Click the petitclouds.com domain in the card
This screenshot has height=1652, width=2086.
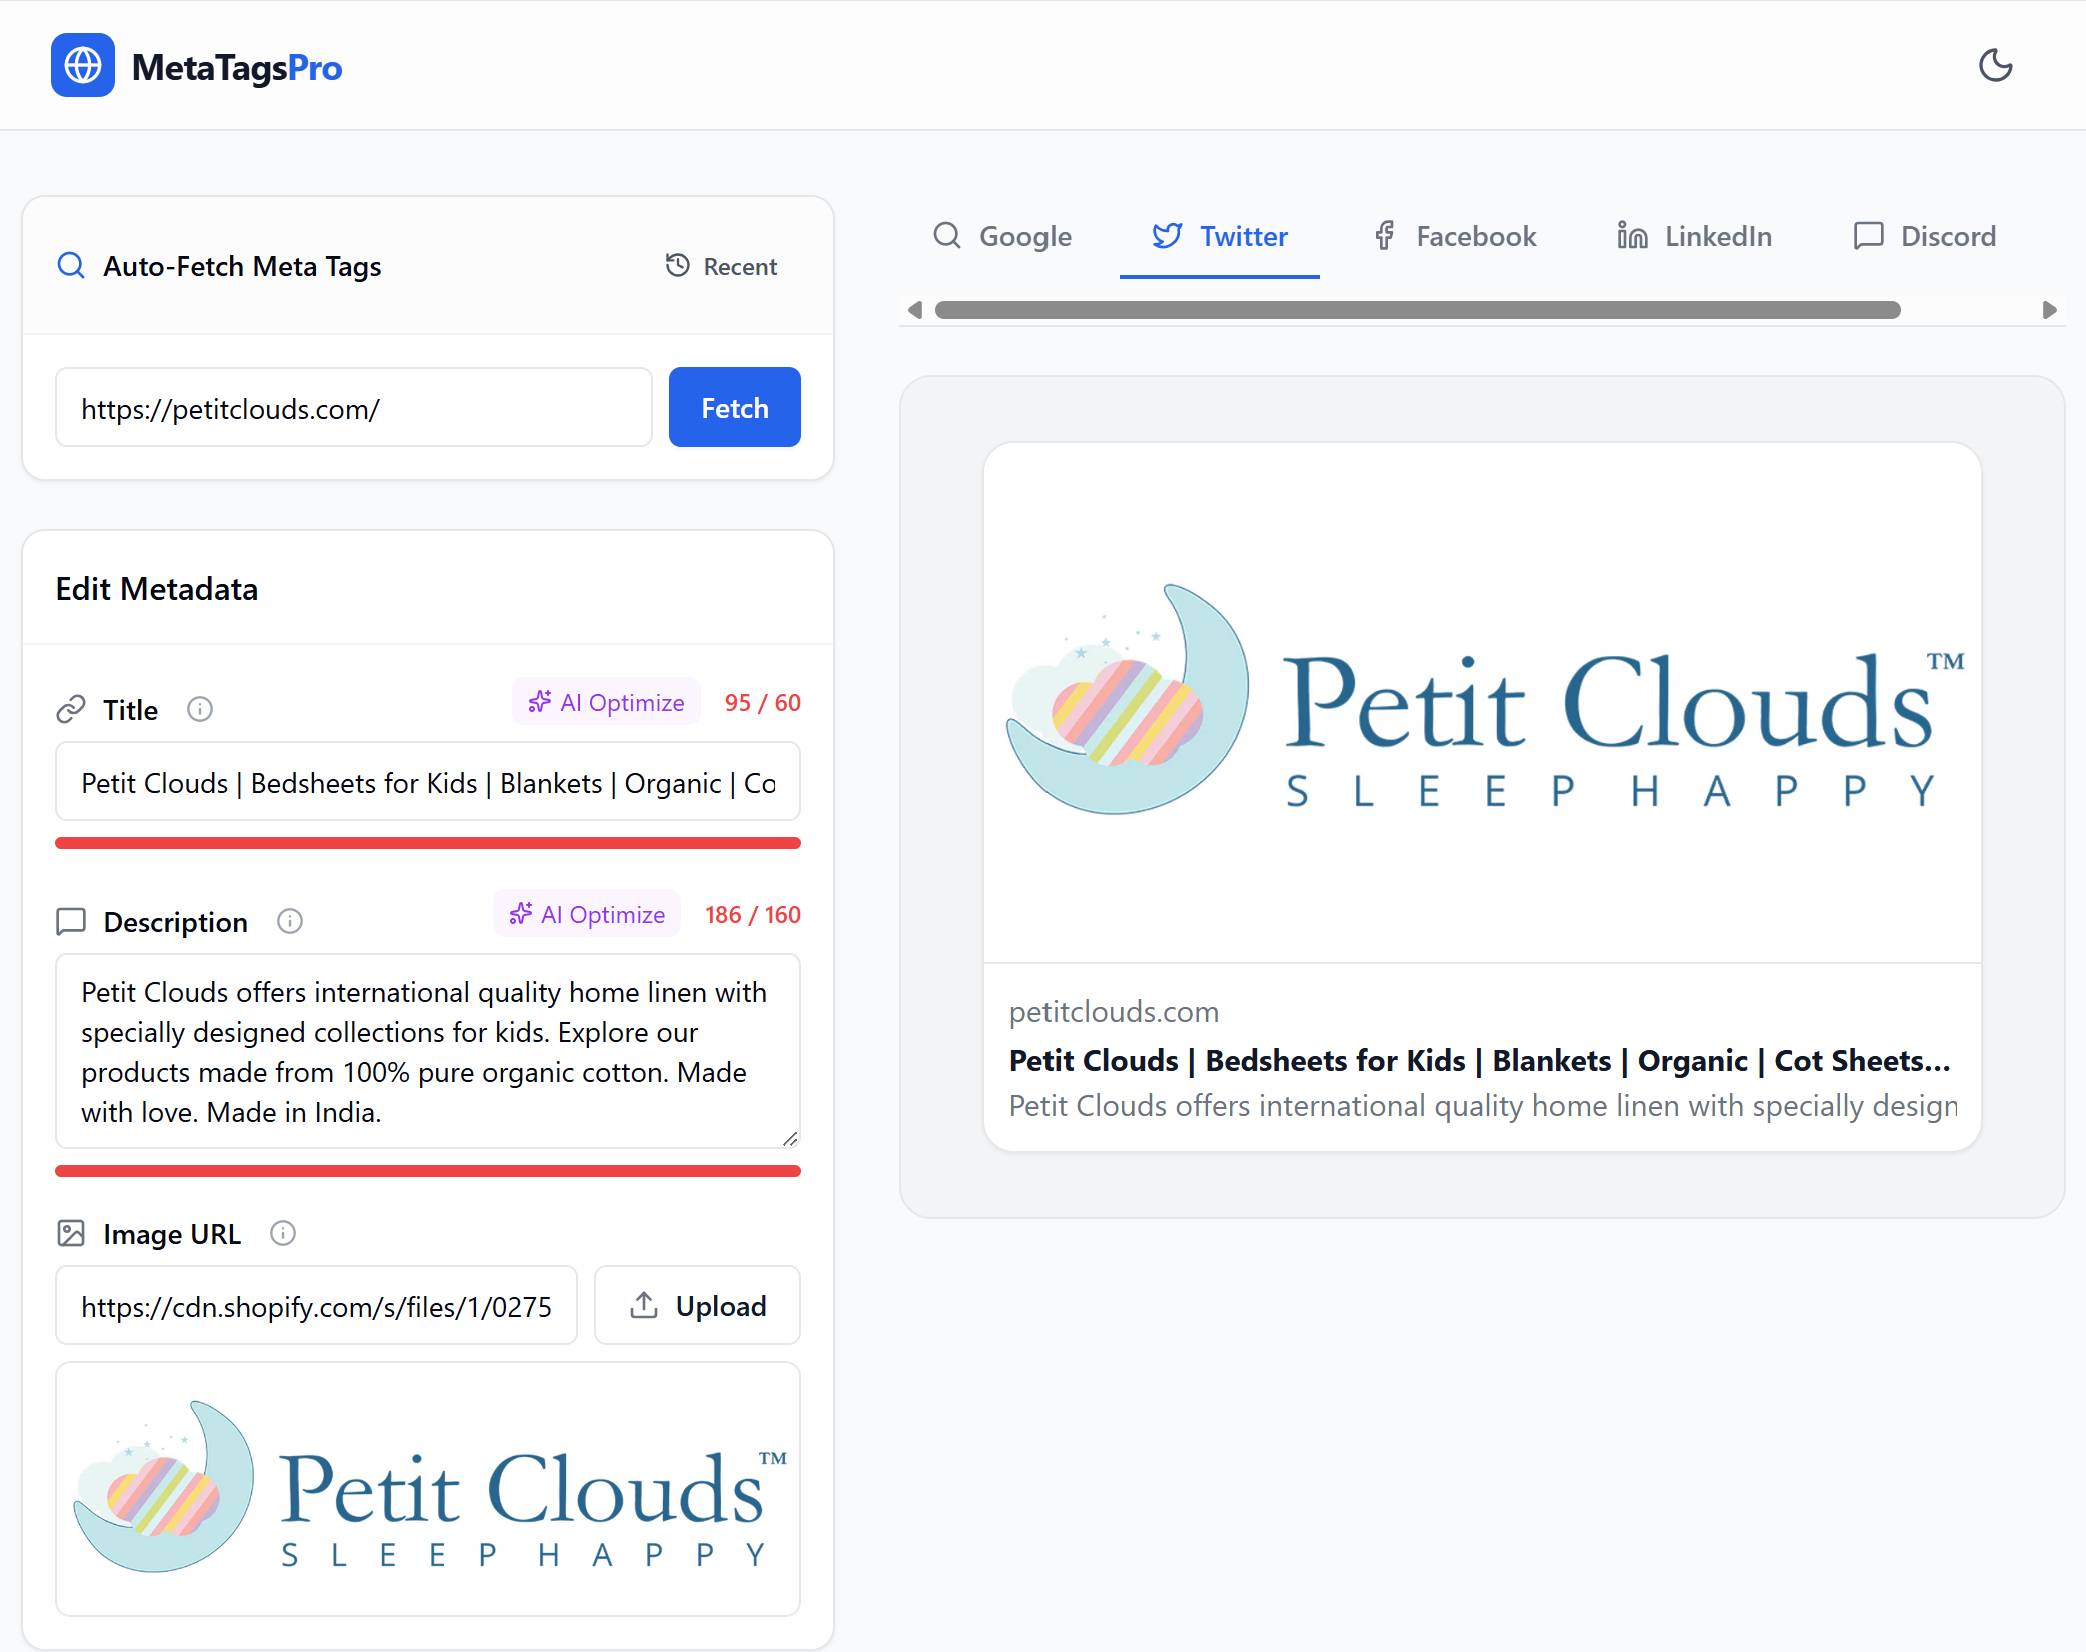click(1113, 1012)
